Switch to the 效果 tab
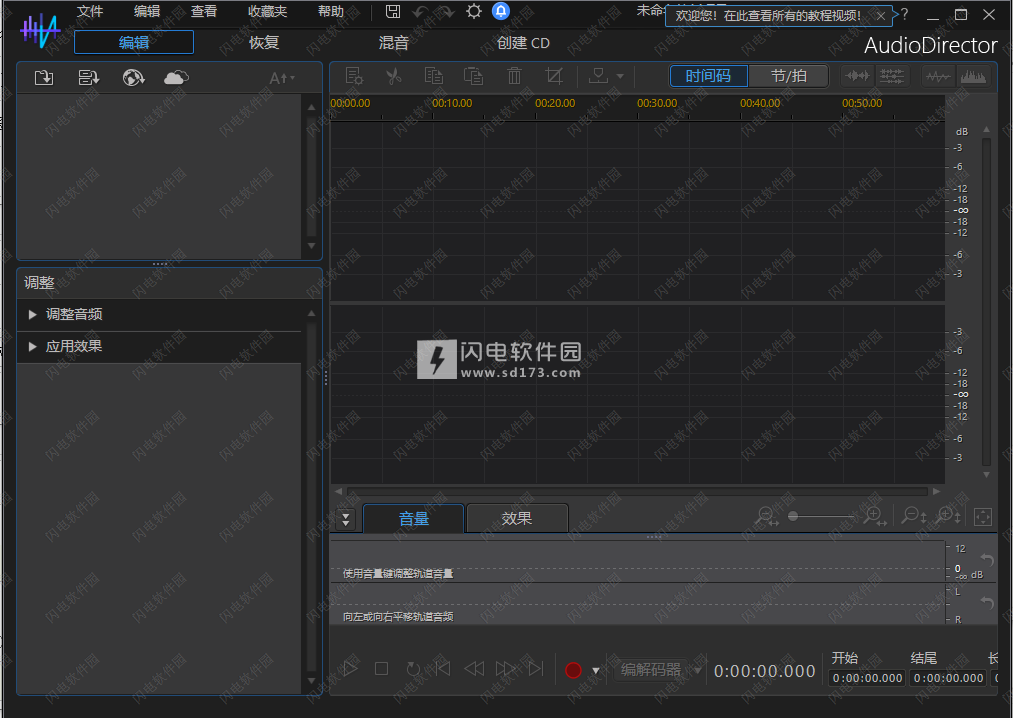 tap(517, 518)
